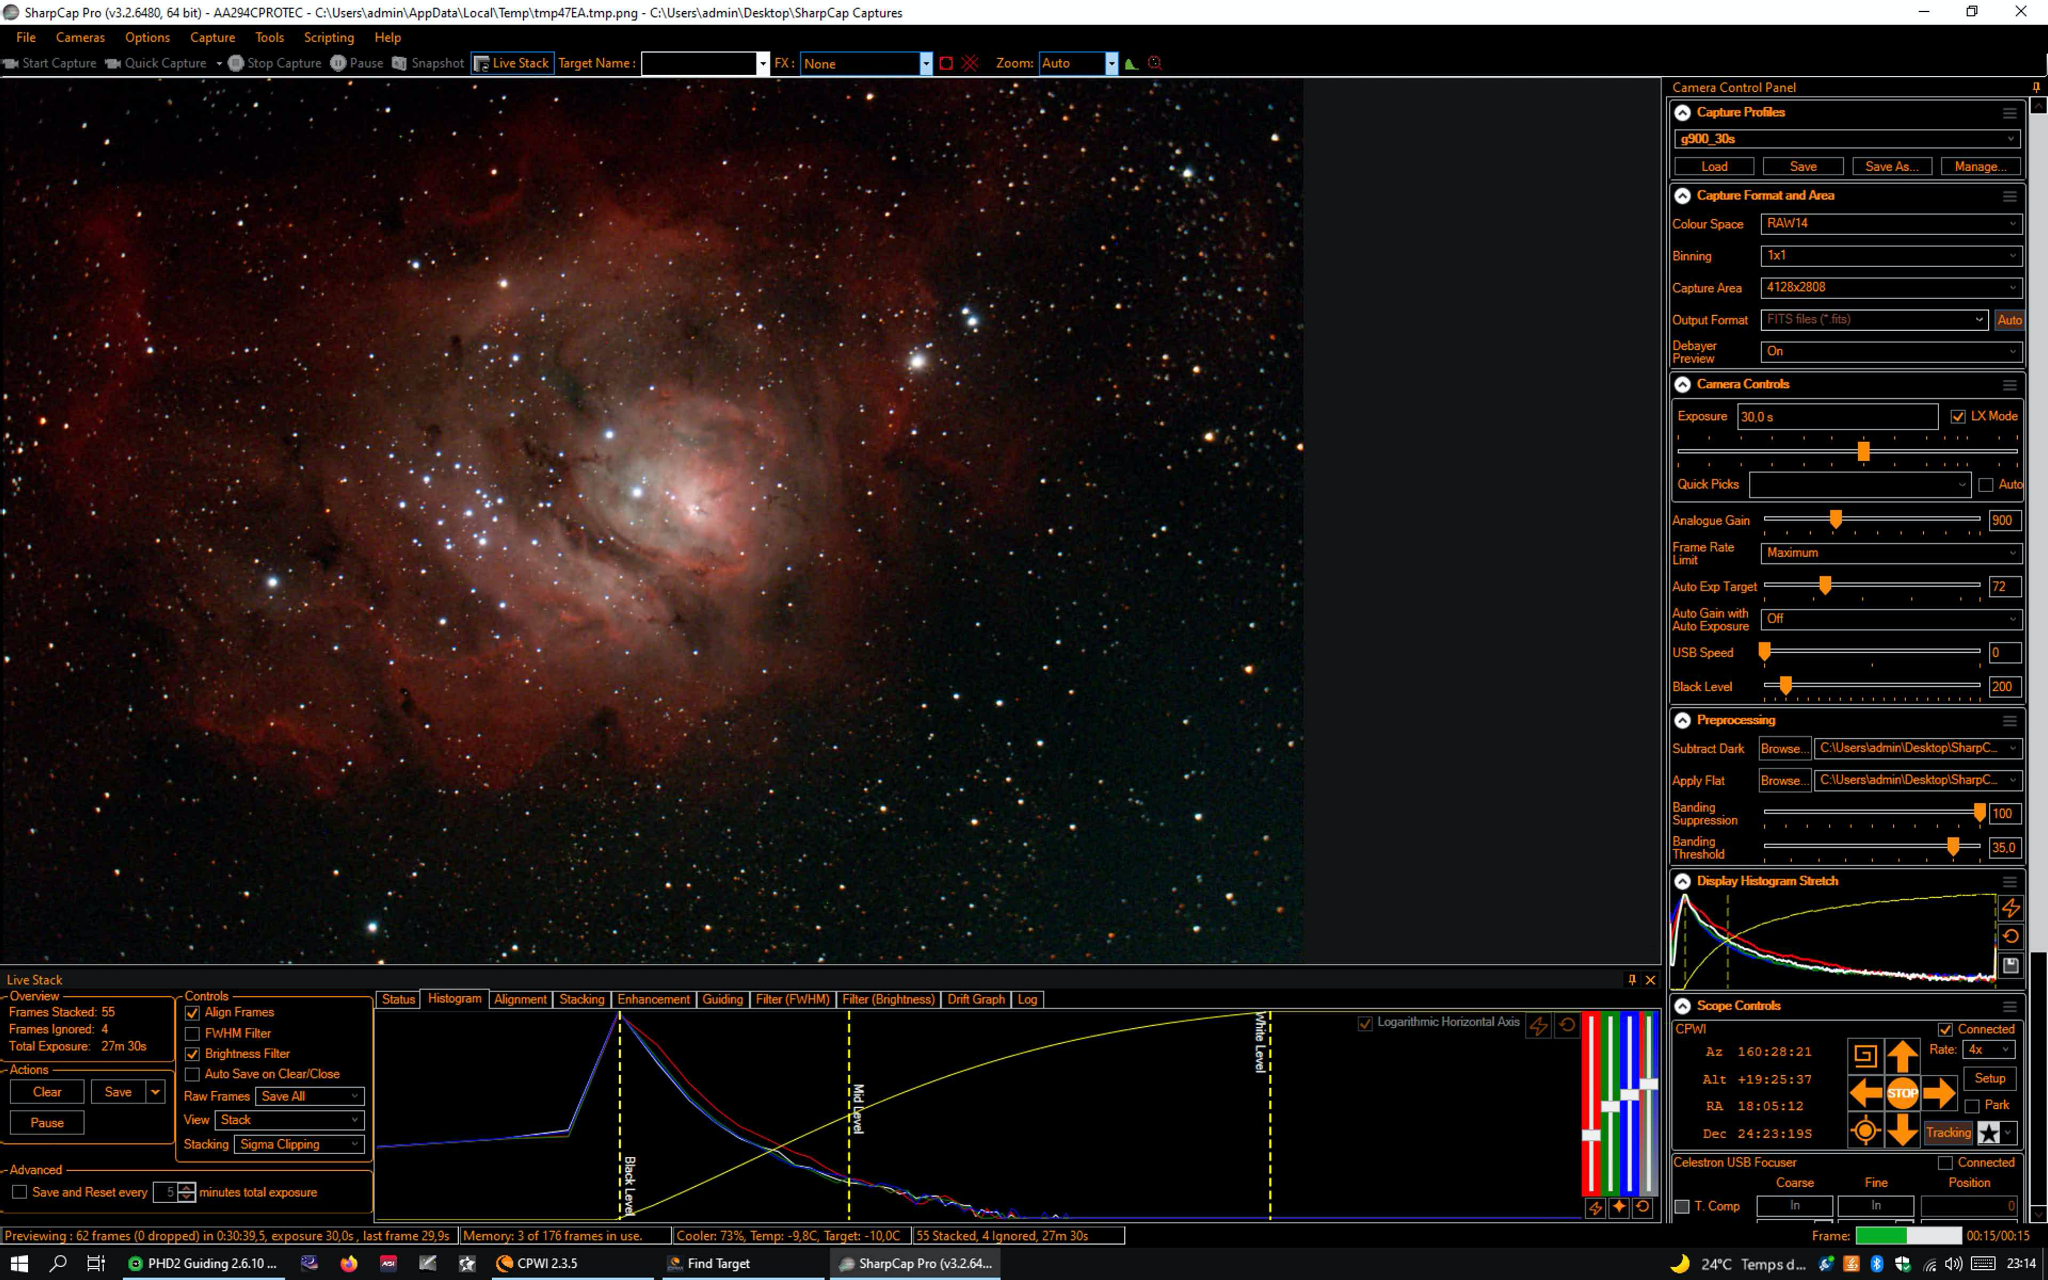Screen dimensions: 2048x1280
Task: Move scope up with the up arrow
Action: coord(1902,1056)
